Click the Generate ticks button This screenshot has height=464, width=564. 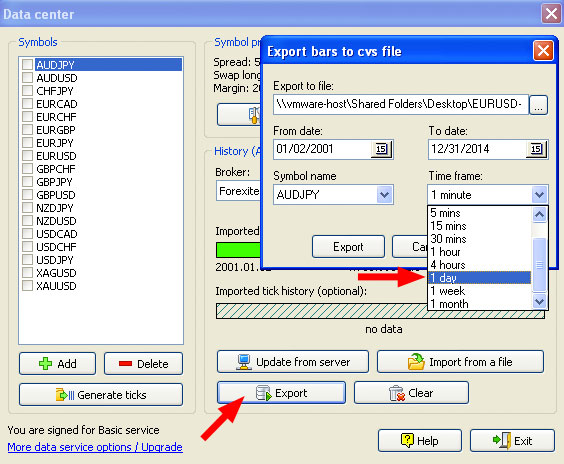point(101,395)
